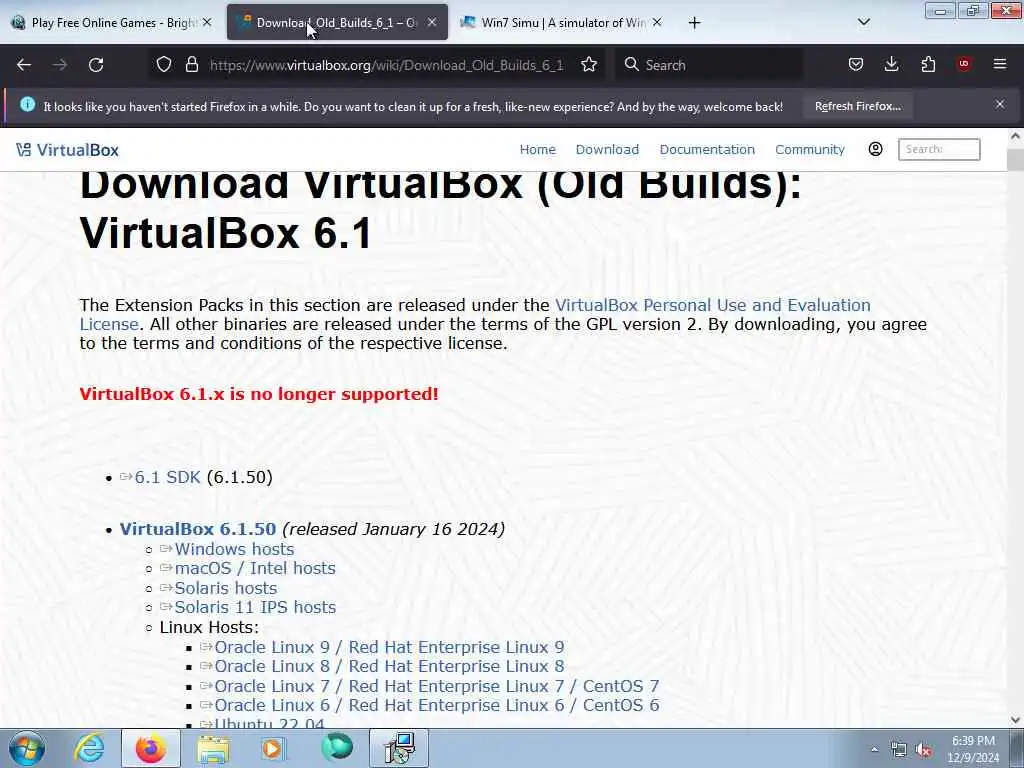The width and height of the screenshot is (1024, 768).
Task: Open the 6.1 SDK link
Action: [167, 477]
